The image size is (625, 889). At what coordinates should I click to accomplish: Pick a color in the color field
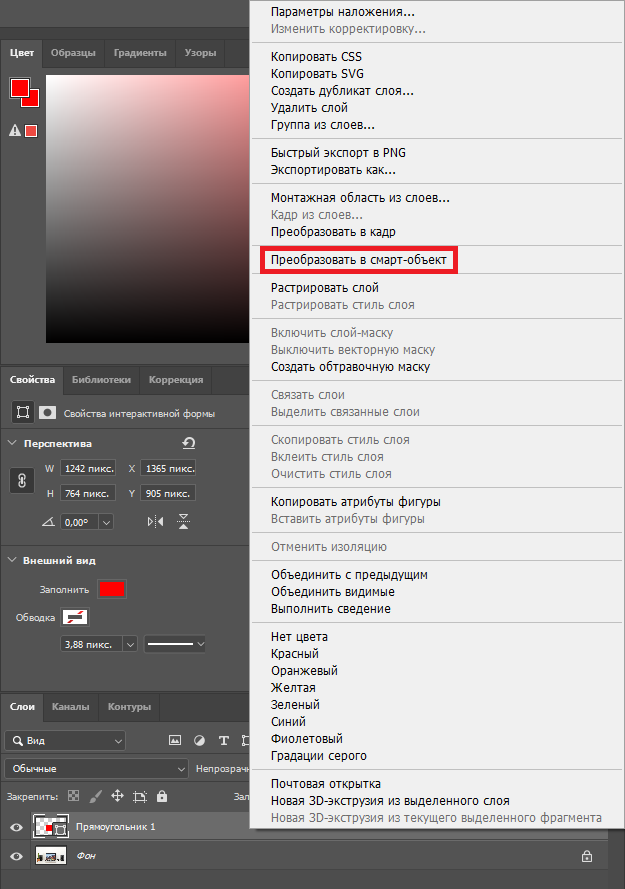(147, 209)
